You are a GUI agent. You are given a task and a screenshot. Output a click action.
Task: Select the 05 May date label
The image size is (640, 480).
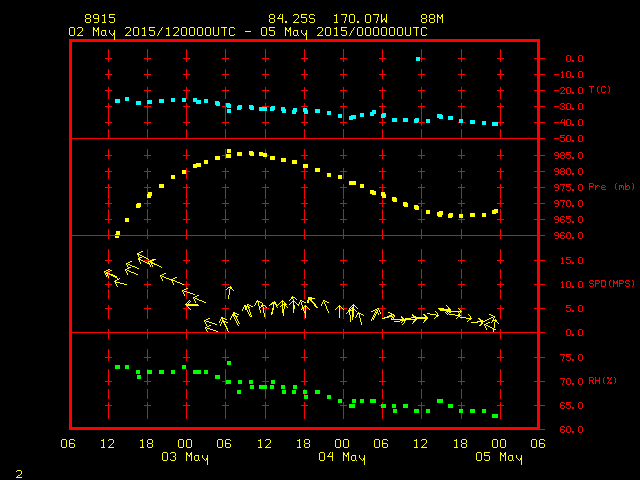coord(499,457)
